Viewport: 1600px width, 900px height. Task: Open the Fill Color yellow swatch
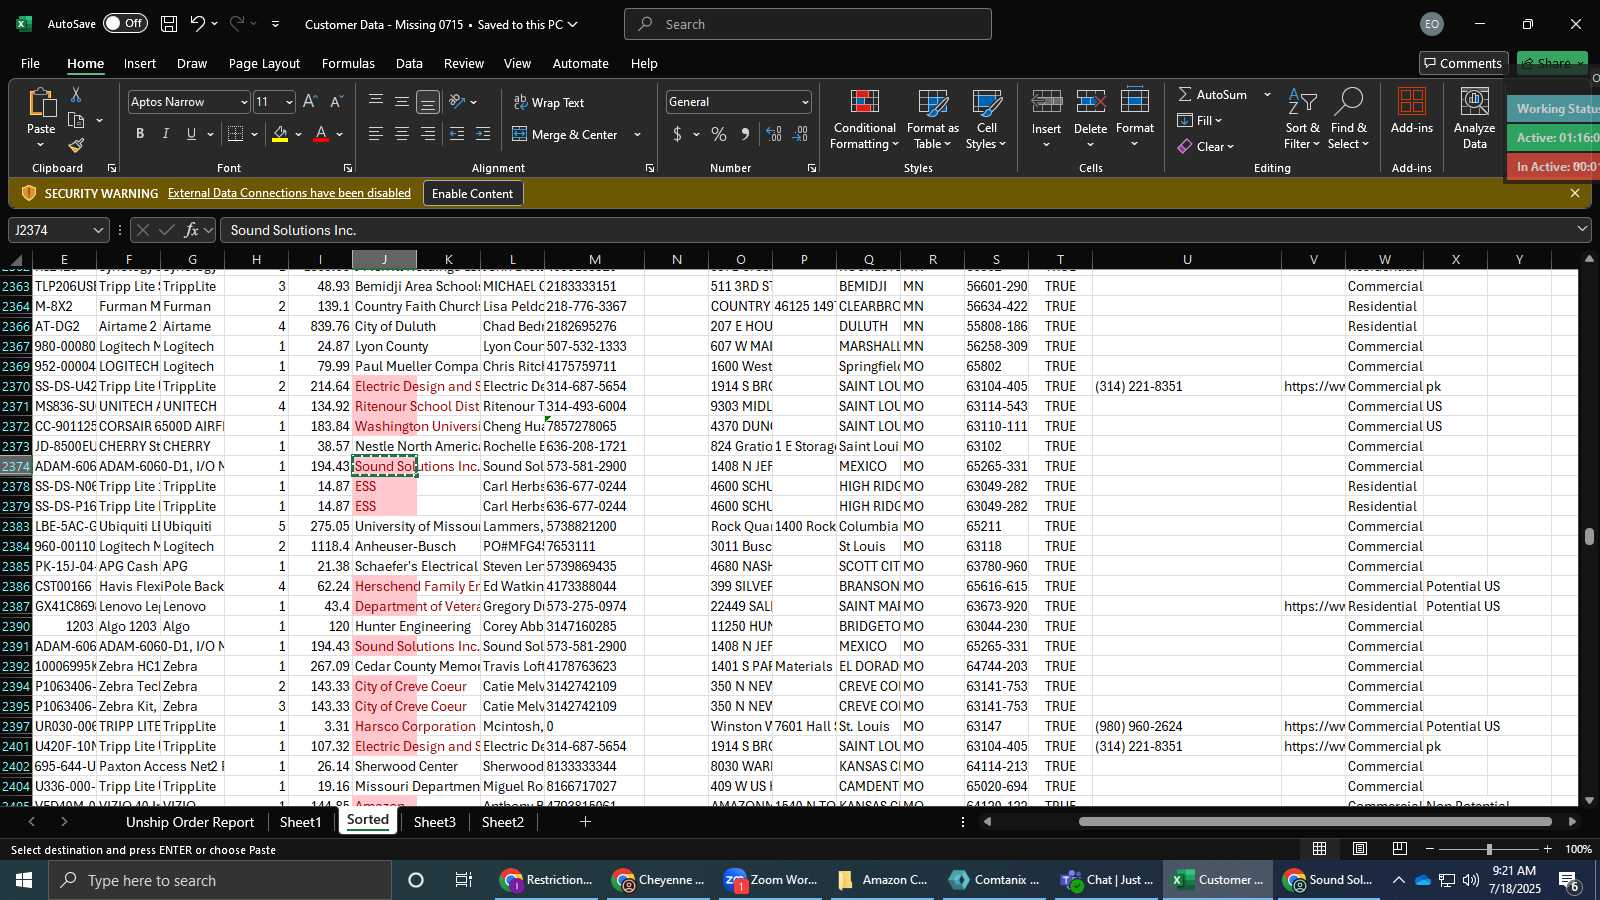coord(280,134)
